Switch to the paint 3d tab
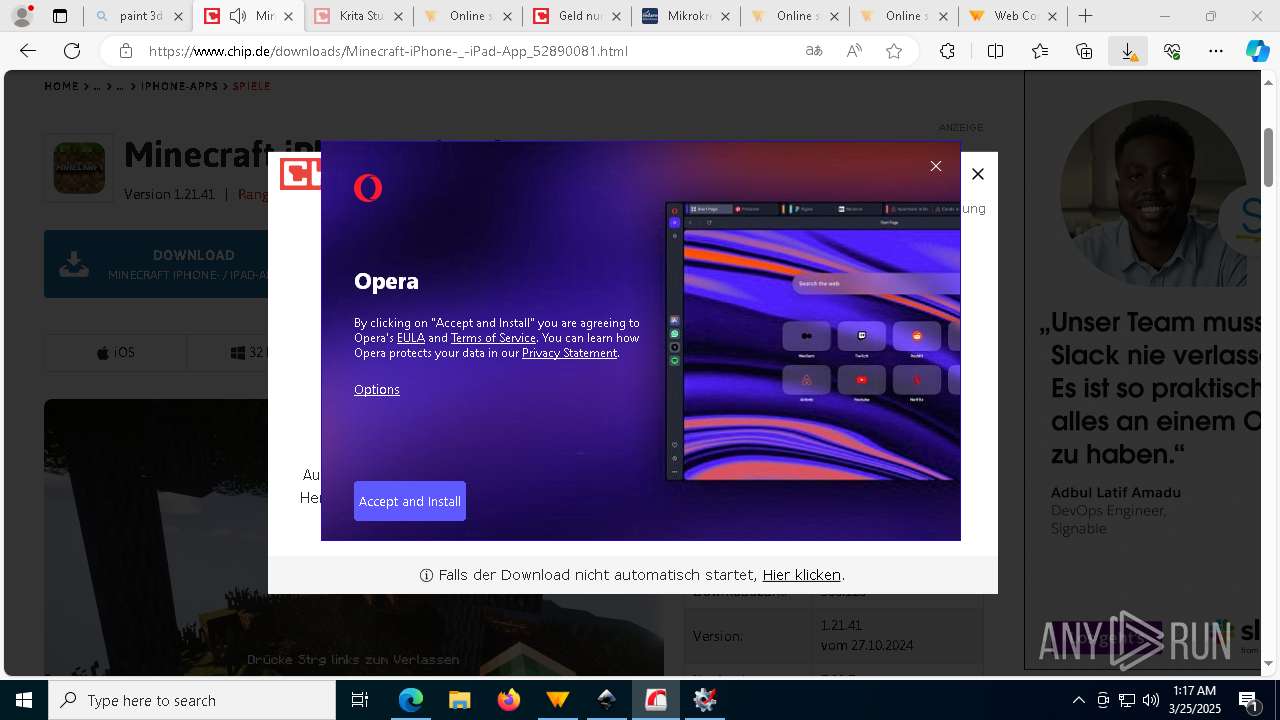1280x720 pixels. pyautogui.click(x=139, y=16)
